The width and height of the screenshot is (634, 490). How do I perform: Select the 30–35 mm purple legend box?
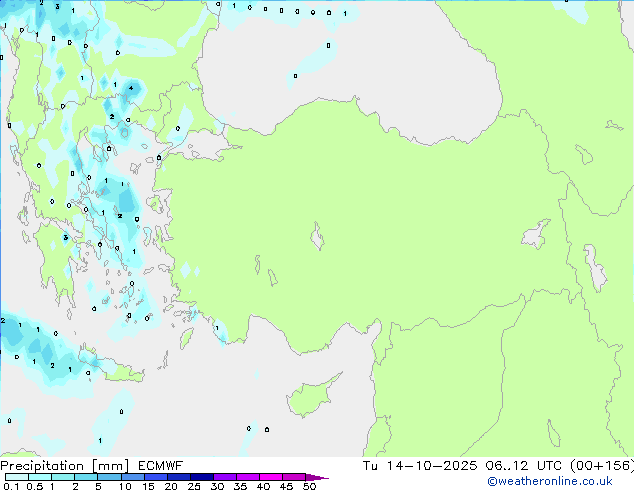(x=224, y=477)
